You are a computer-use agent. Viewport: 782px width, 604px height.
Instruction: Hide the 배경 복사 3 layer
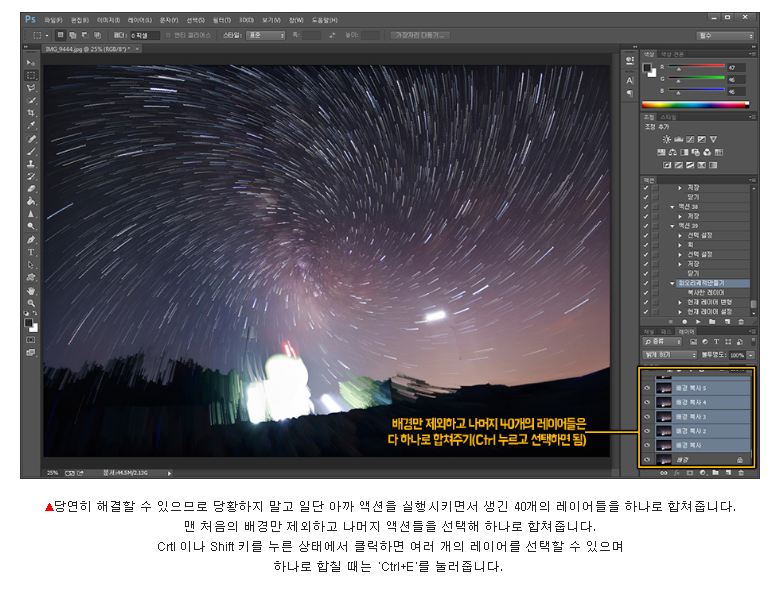click(647, 416)
